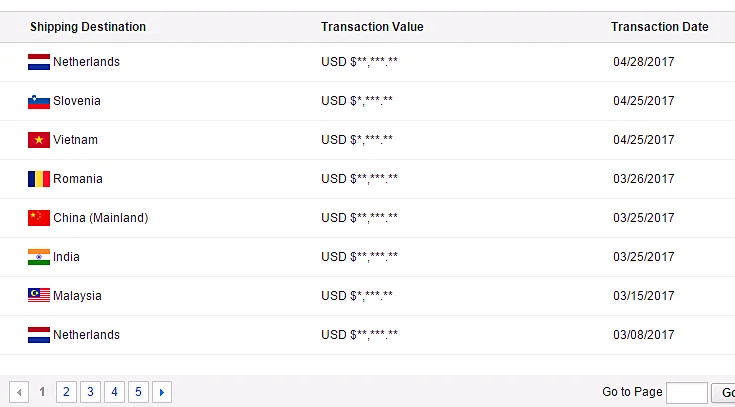Go to the previous page arrow

coord(19,392)
